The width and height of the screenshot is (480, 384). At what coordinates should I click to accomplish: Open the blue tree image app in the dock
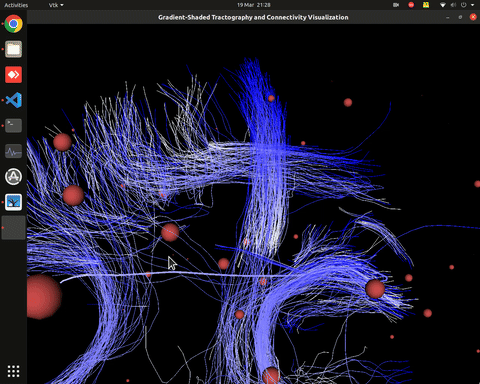pos(13,202)
